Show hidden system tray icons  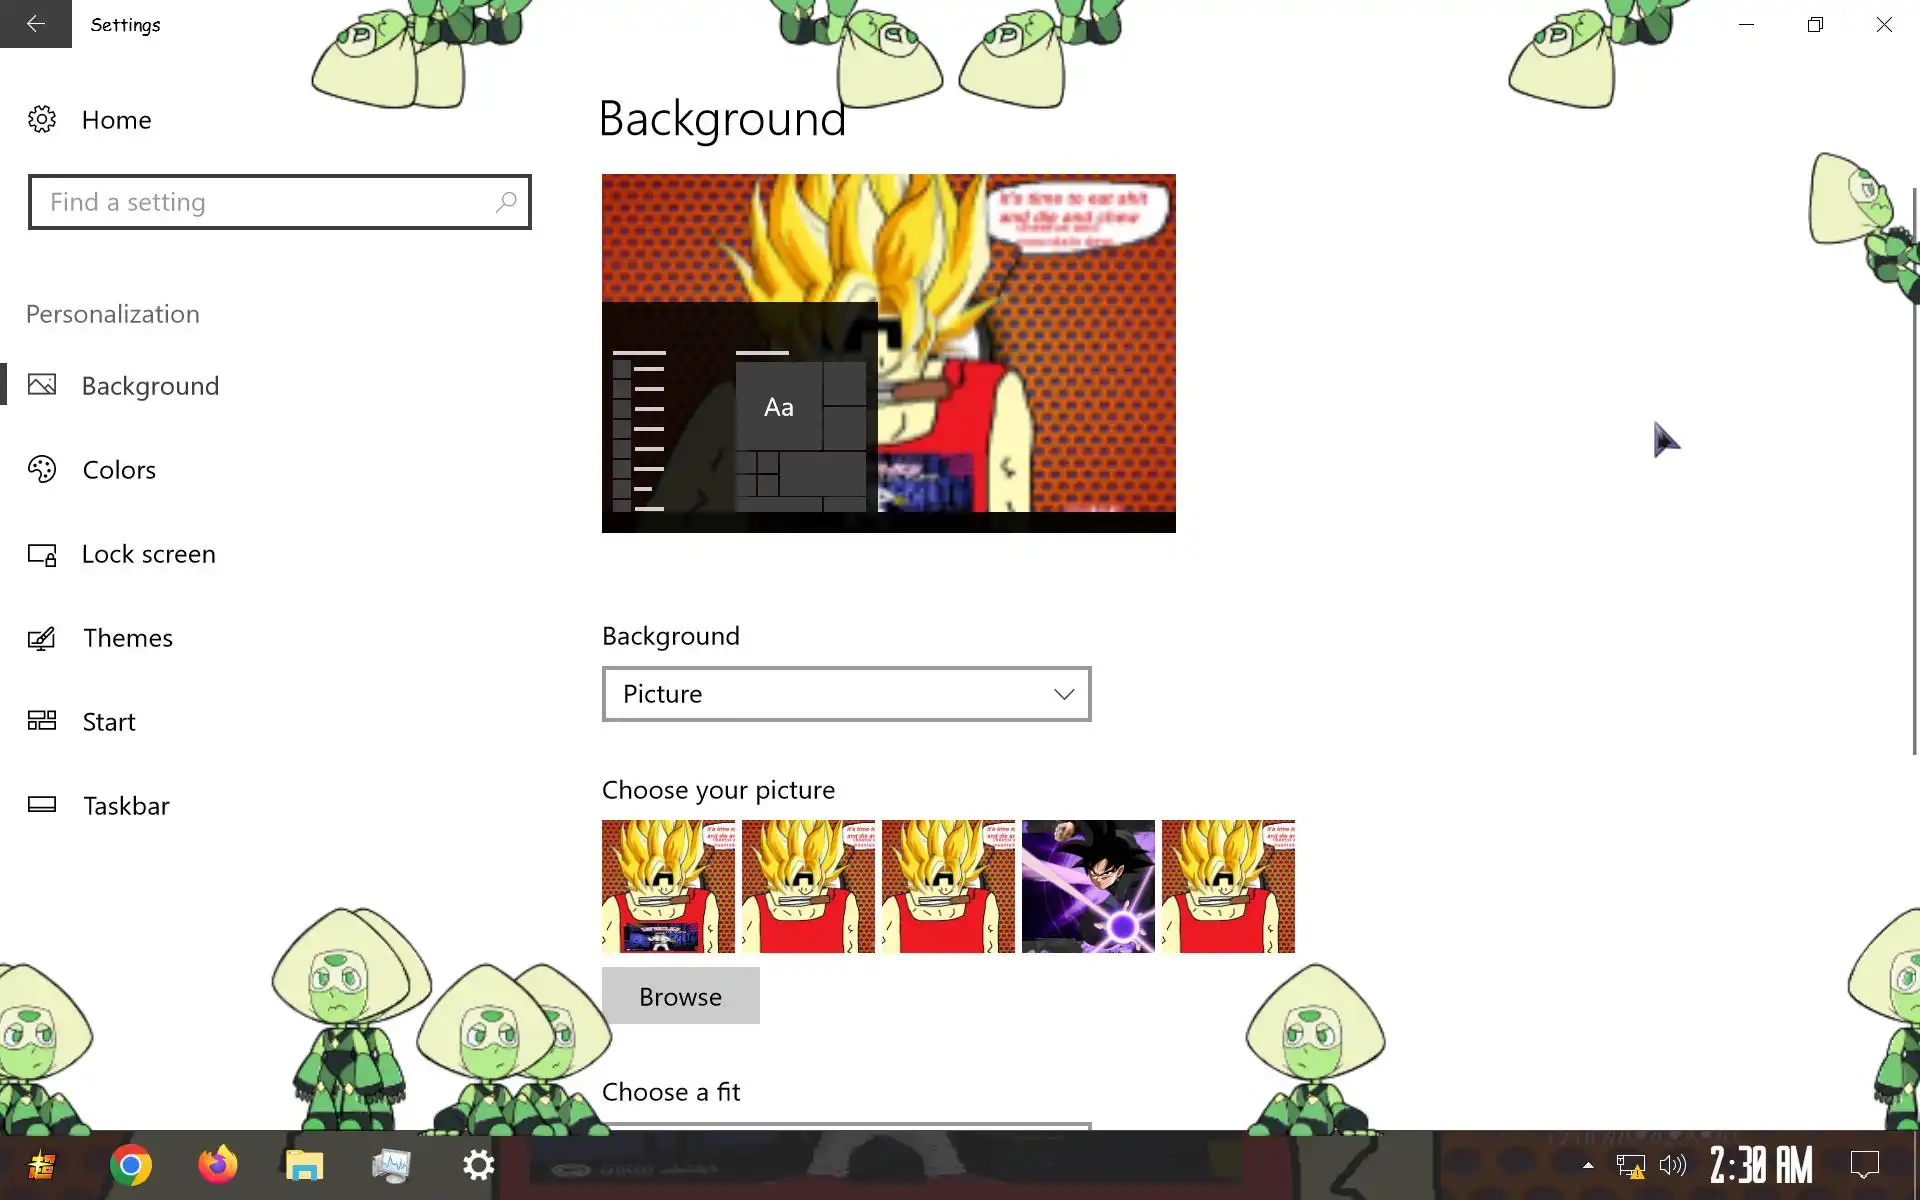[x=1588, y=1165]
